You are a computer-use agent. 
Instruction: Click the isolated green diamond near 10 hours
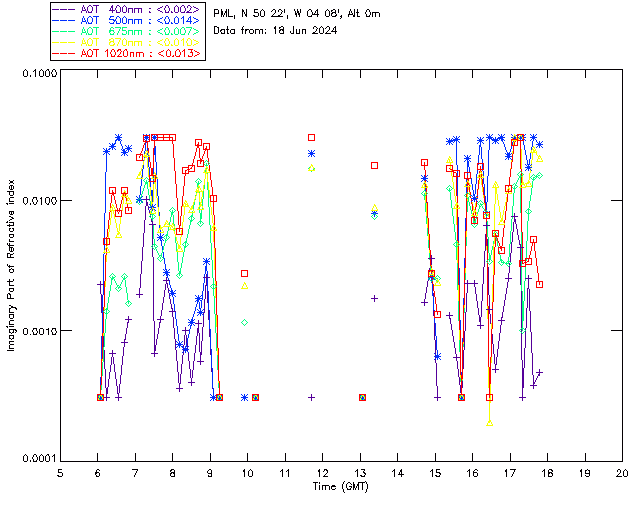[x=244, y=323]
